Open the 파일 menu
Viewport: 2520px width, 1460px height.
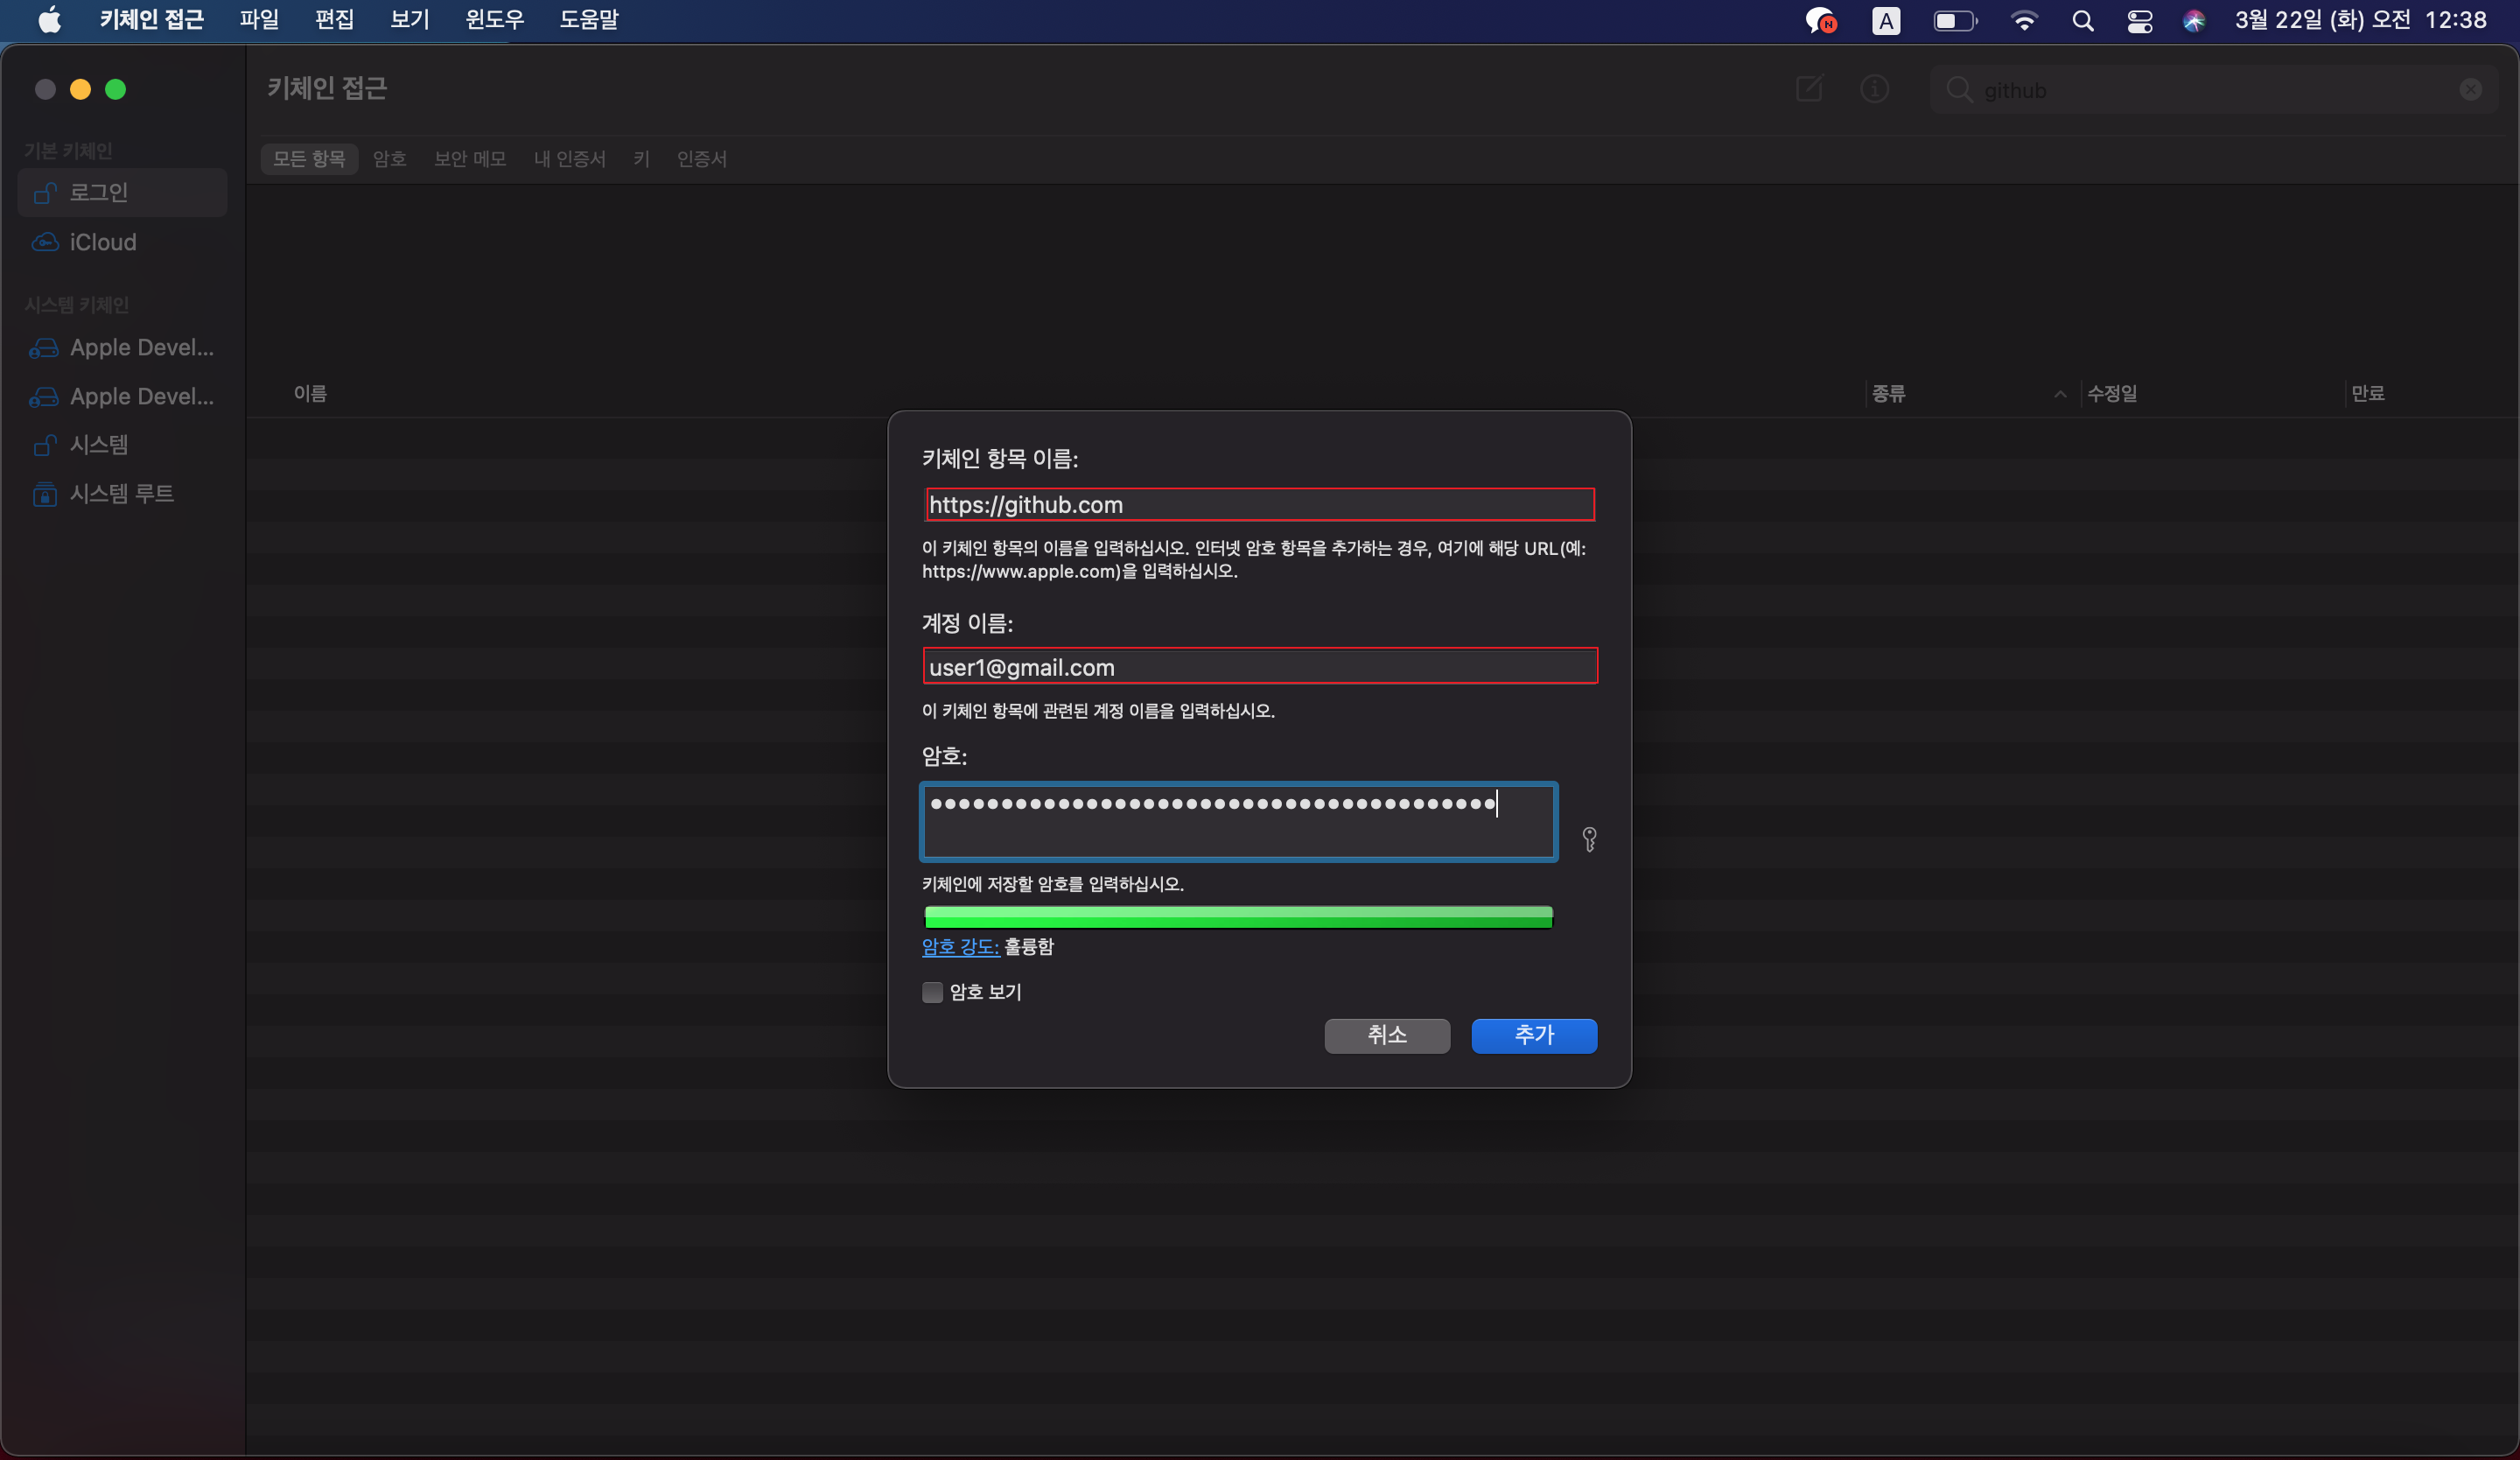[x=259, y=20]
